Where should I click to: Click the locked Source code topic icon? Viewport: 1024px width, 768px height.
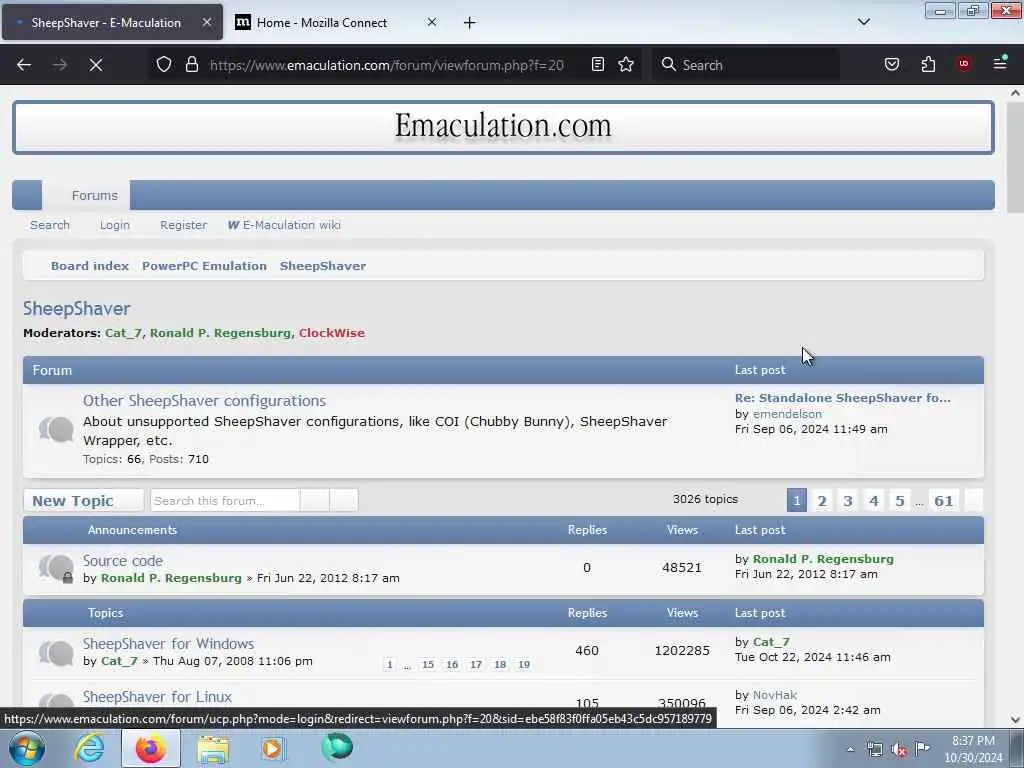56,568
